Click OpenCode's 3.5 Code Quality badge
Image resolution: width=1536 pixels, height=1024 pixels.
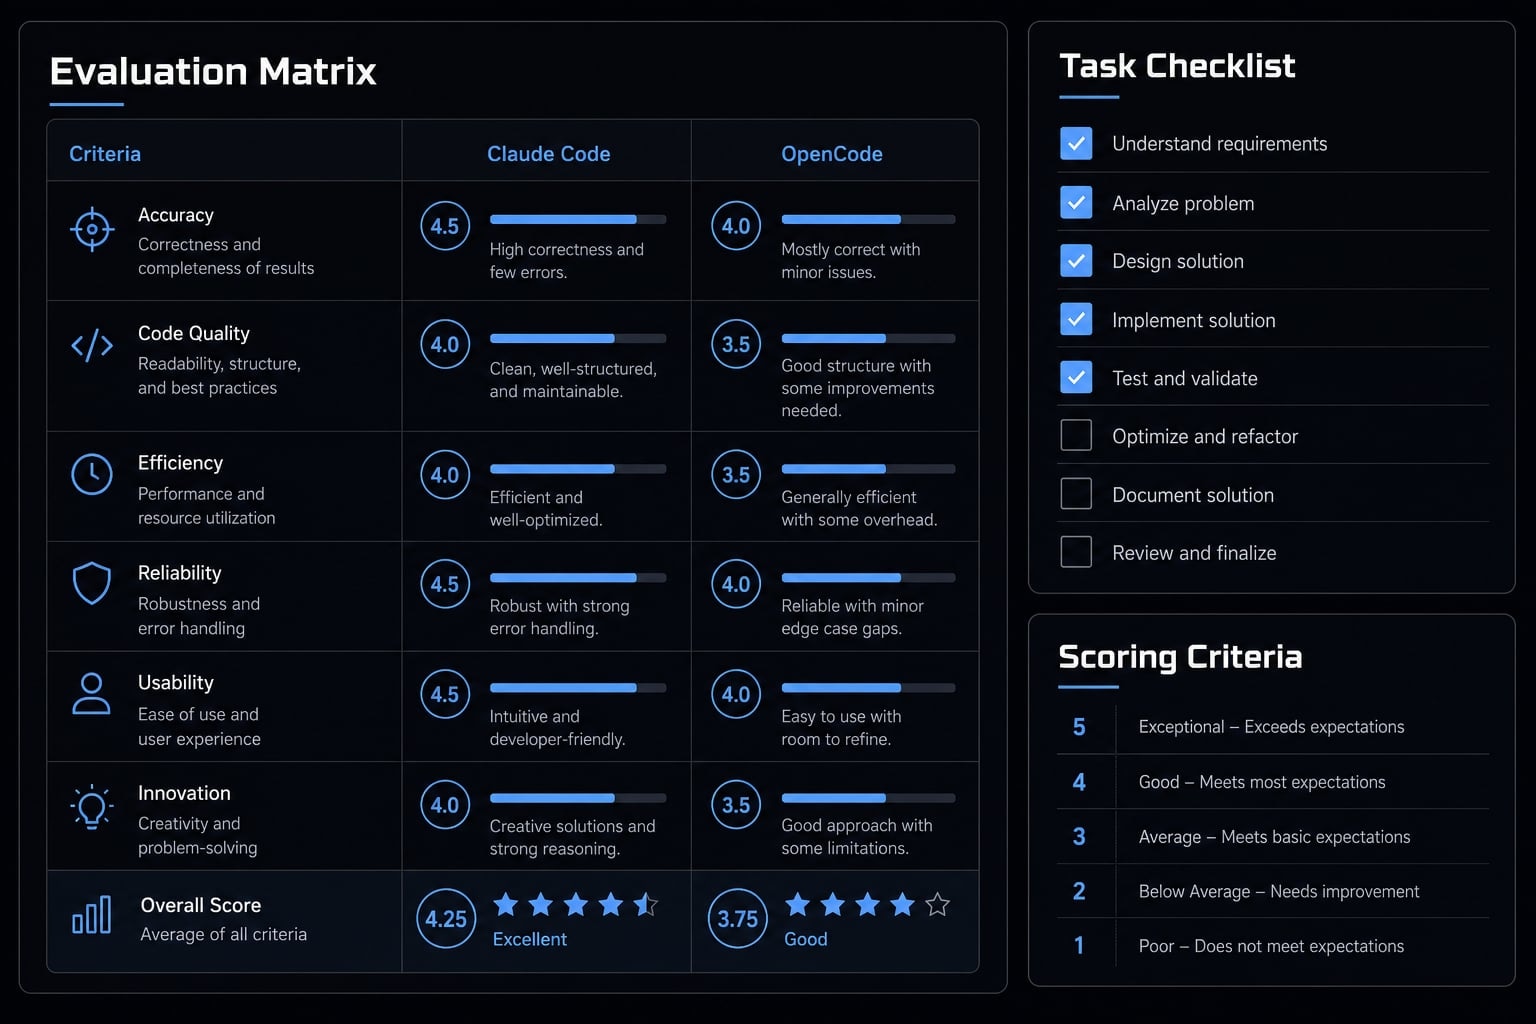click(x=736, y=344)
